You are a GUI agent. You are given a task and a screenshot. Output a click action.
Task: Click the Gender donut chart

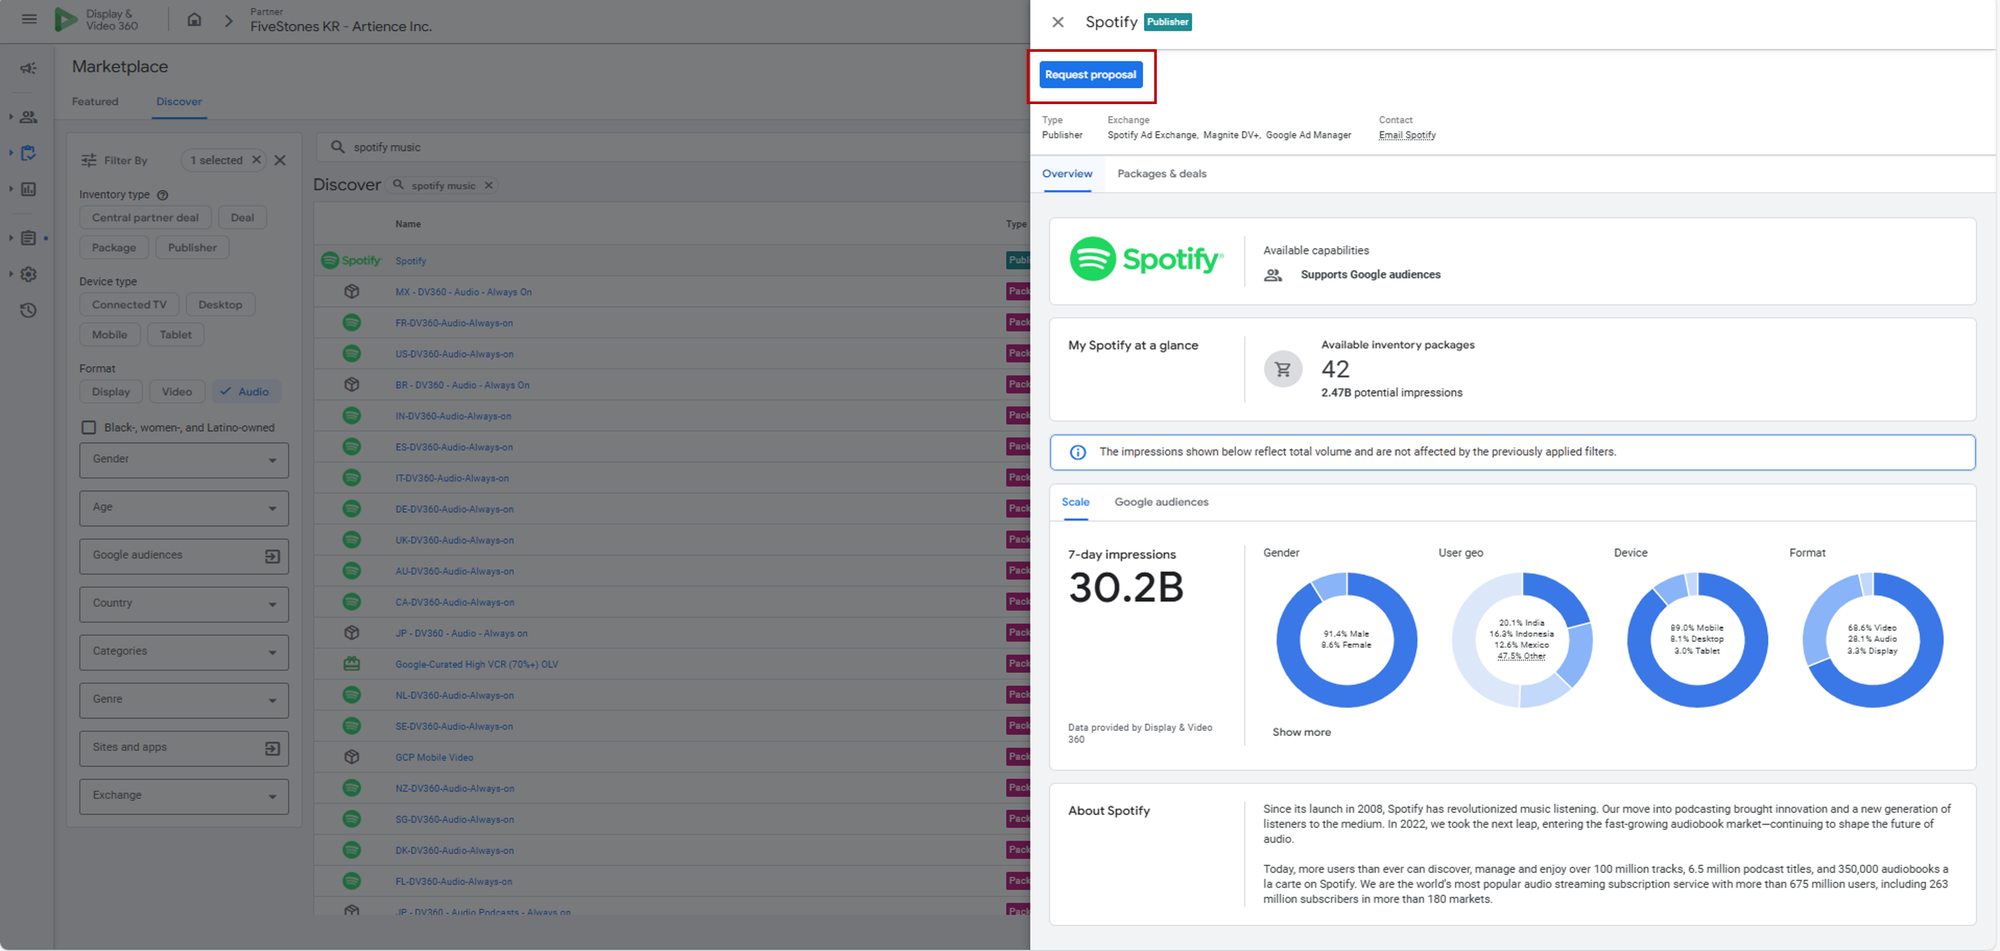click(x=1346, y=640)
